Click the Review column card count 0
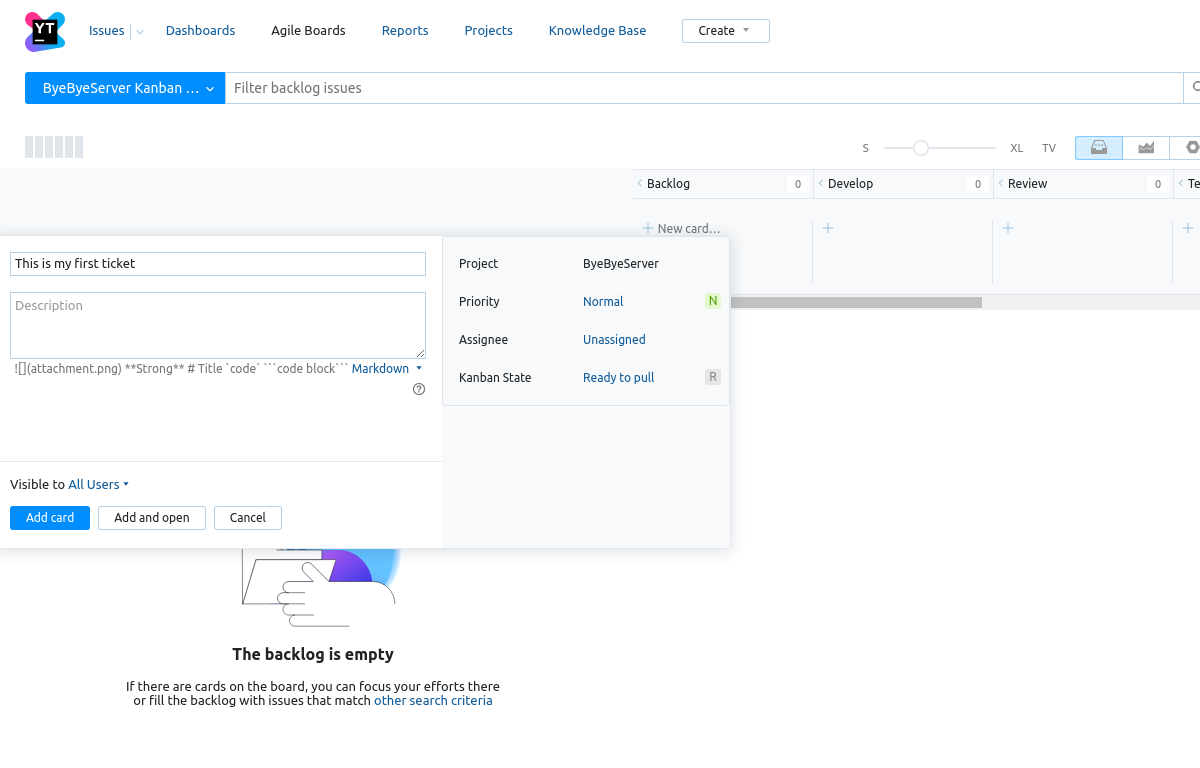 click(1158, 184)
